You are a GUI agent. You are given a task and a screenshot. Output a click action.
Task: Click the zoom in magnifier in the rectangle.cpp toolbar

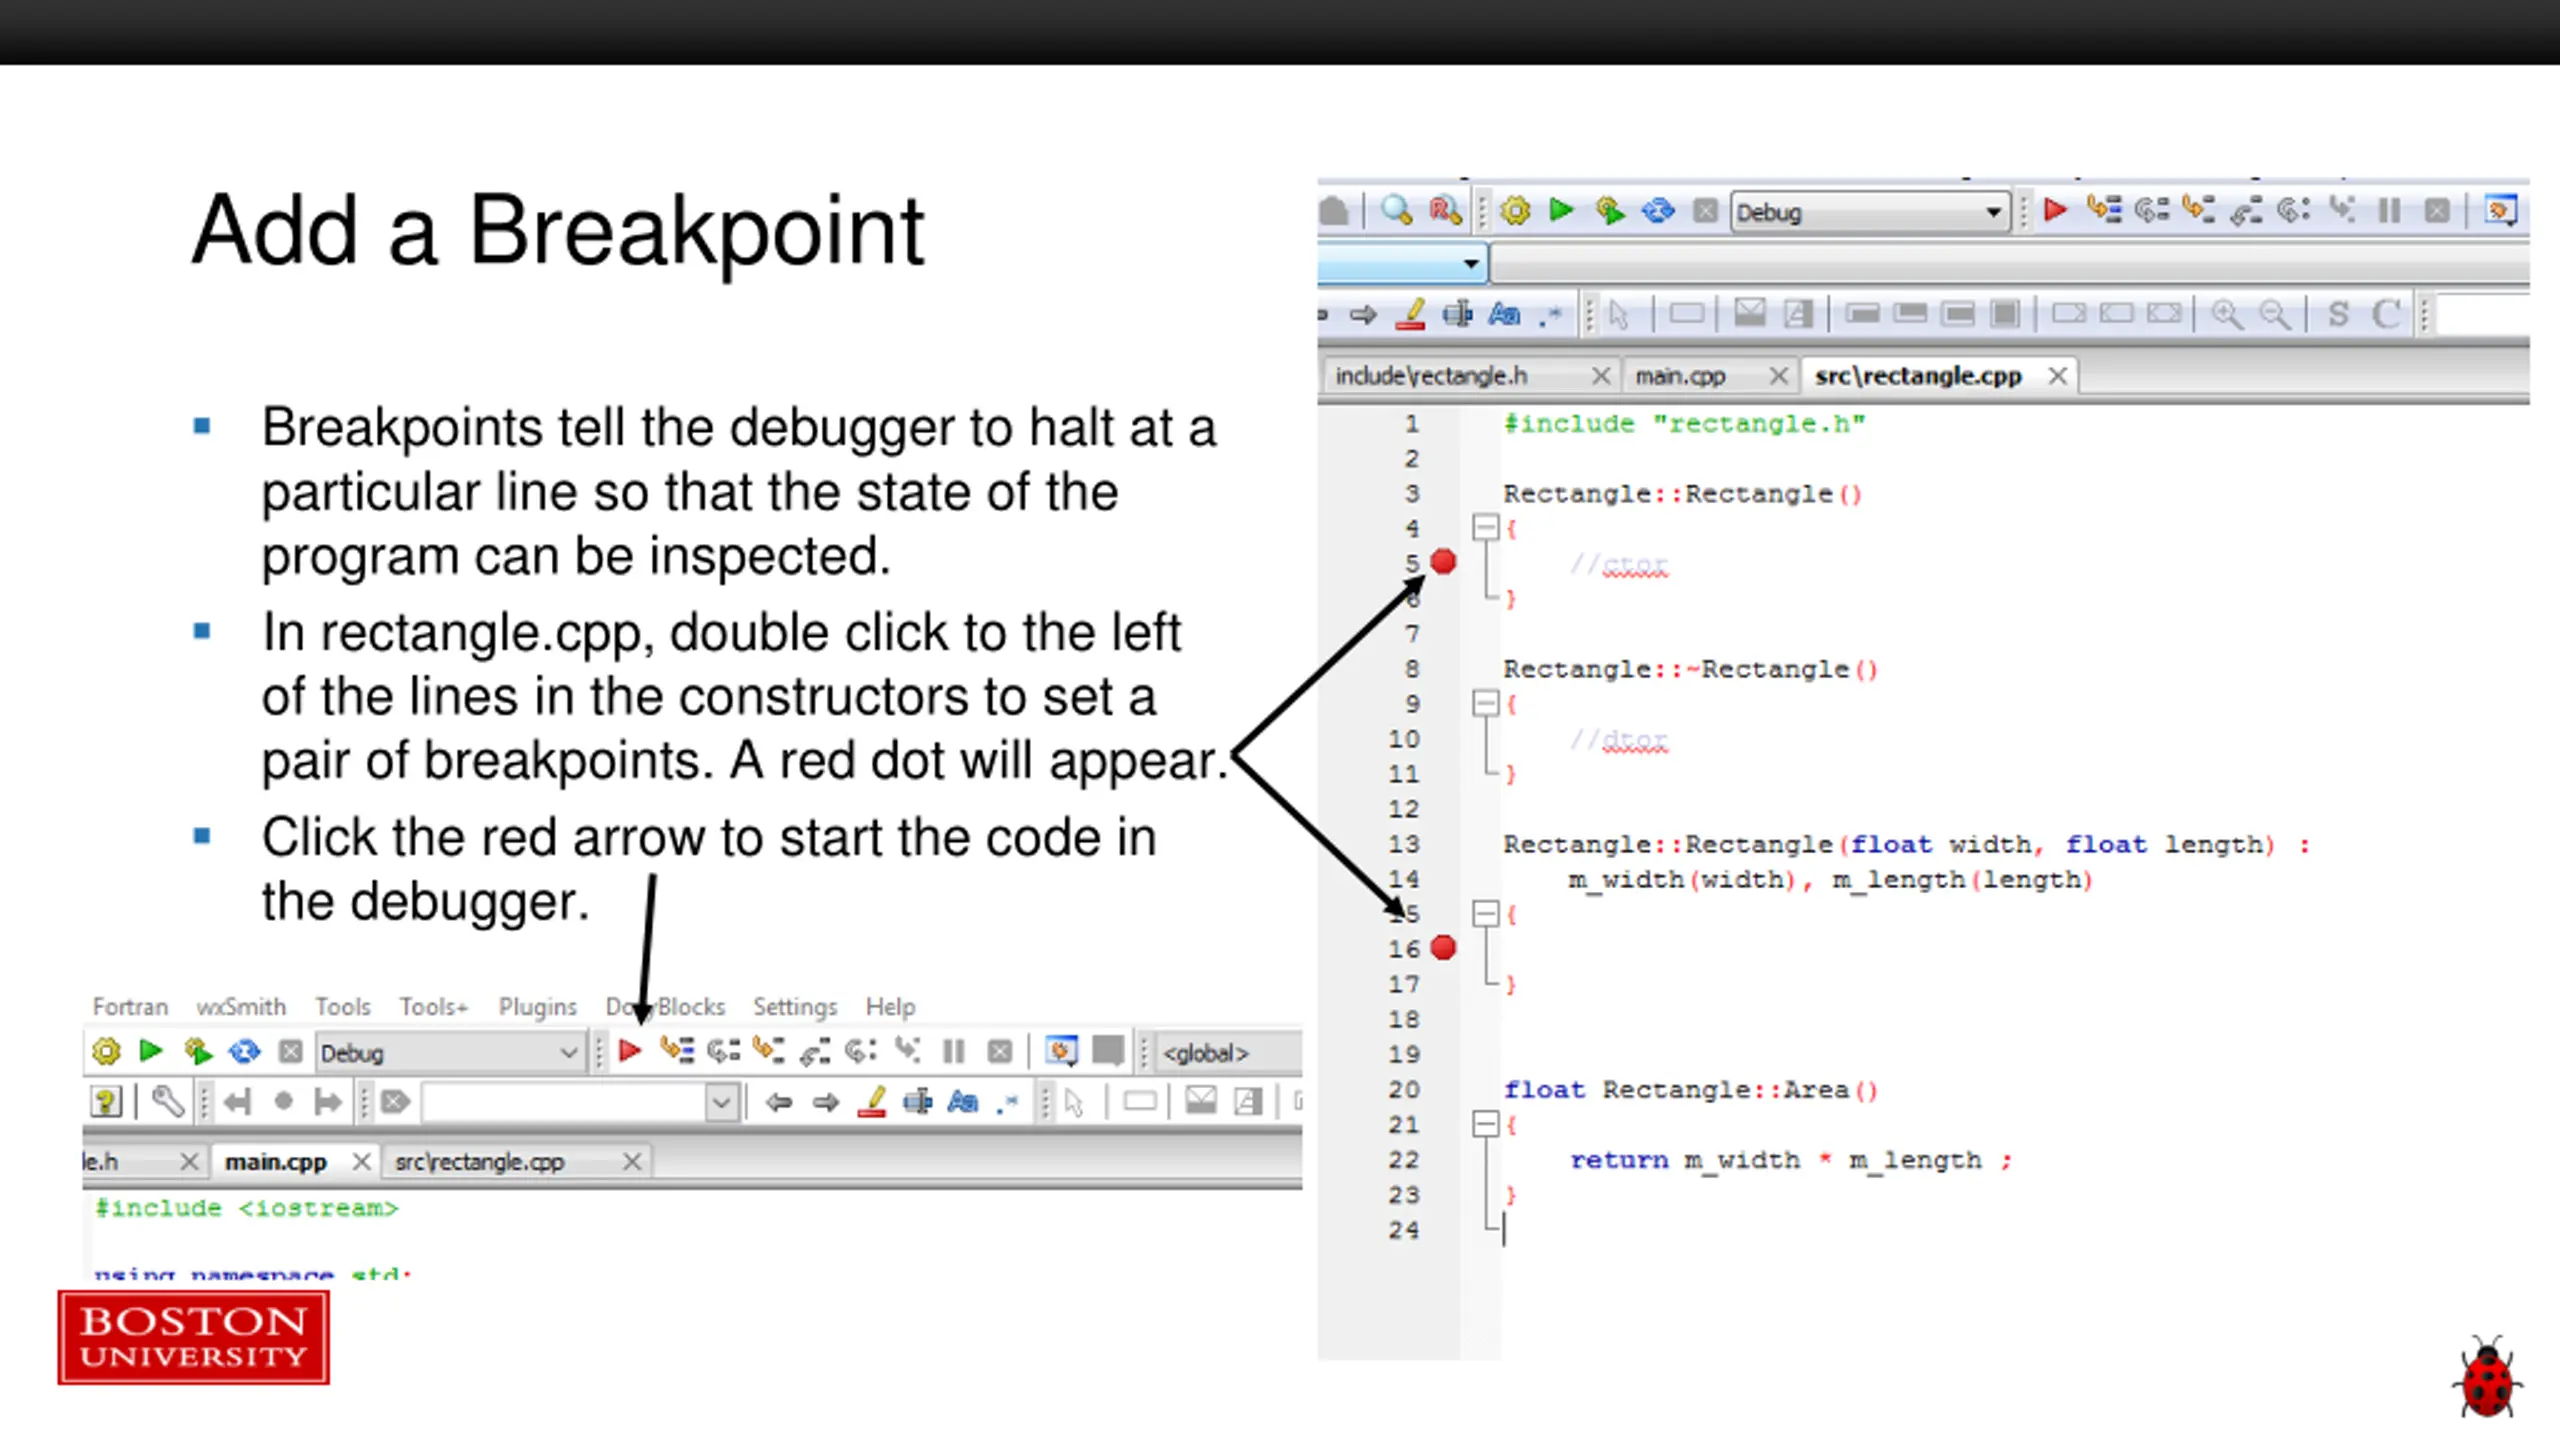(x=2226, y=314)
